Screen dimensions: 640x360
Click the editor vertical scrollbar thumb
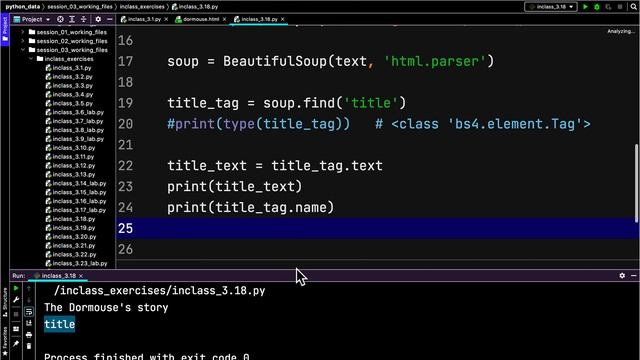[636, 184]
